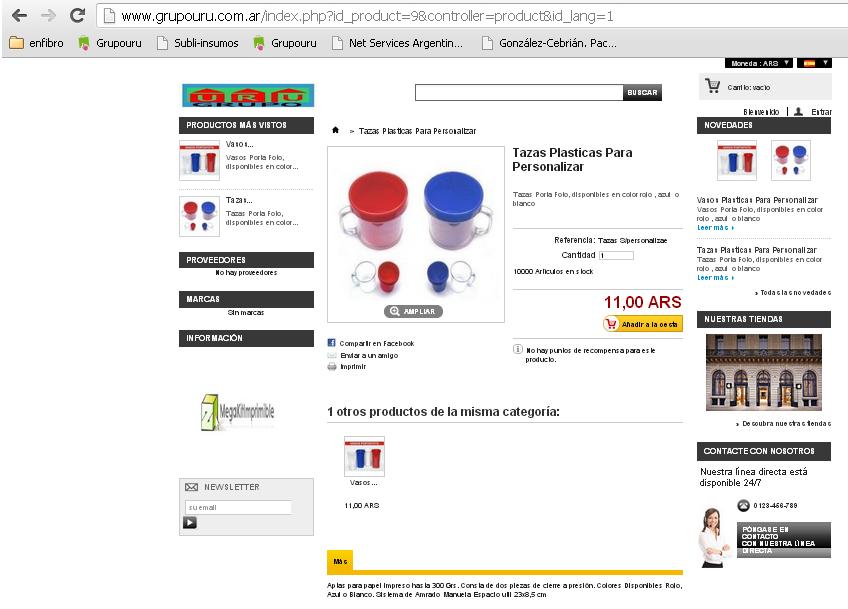
Task: Click the Cantidad quantity field
Action: pyautogui.click(x=616, y=255)
